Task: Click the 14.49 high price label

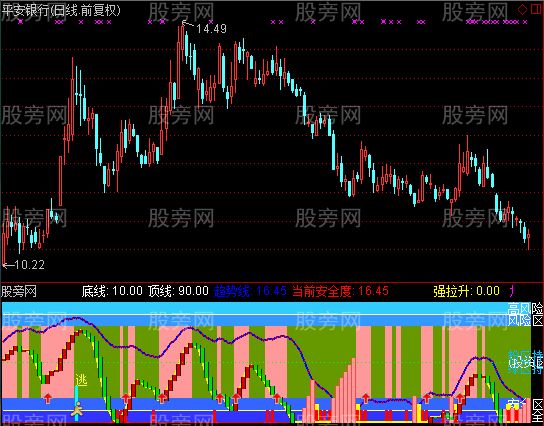Action: [211, 29]
